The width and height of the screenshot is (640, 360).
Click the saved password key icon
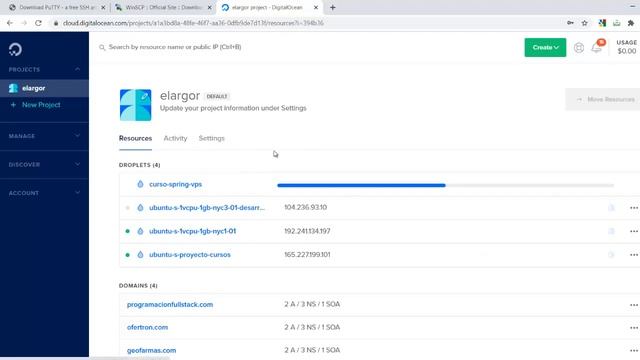(x=570, y=23)
